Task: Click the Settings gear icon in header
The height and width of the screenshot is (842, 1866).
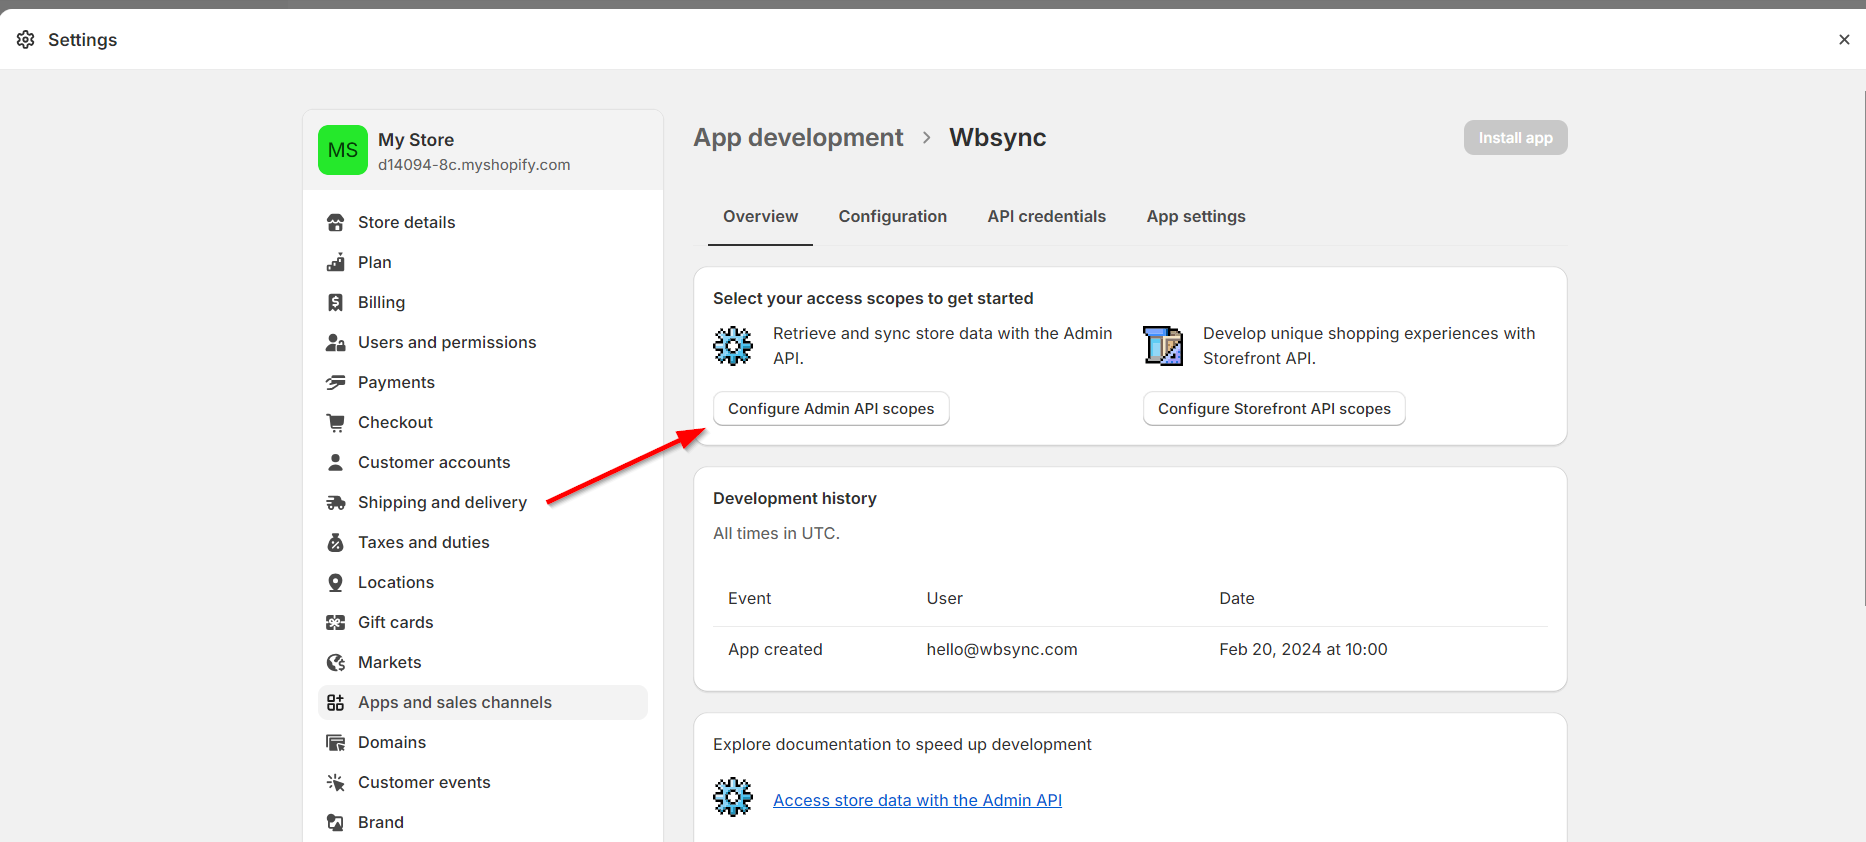Action: [26, 39]
